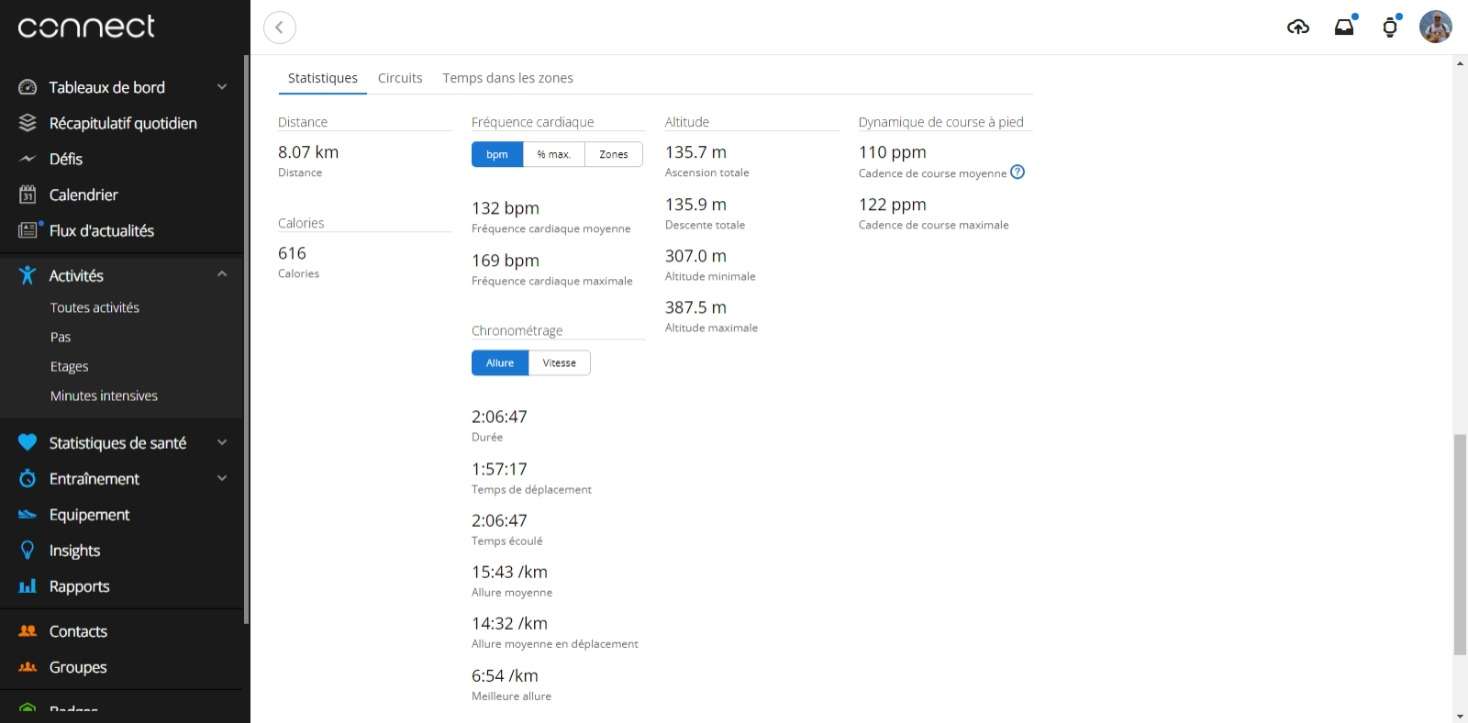The image size is (1468, 723).
Task: Open Toutes activités in the sidebar
Action: coord(95,308)
